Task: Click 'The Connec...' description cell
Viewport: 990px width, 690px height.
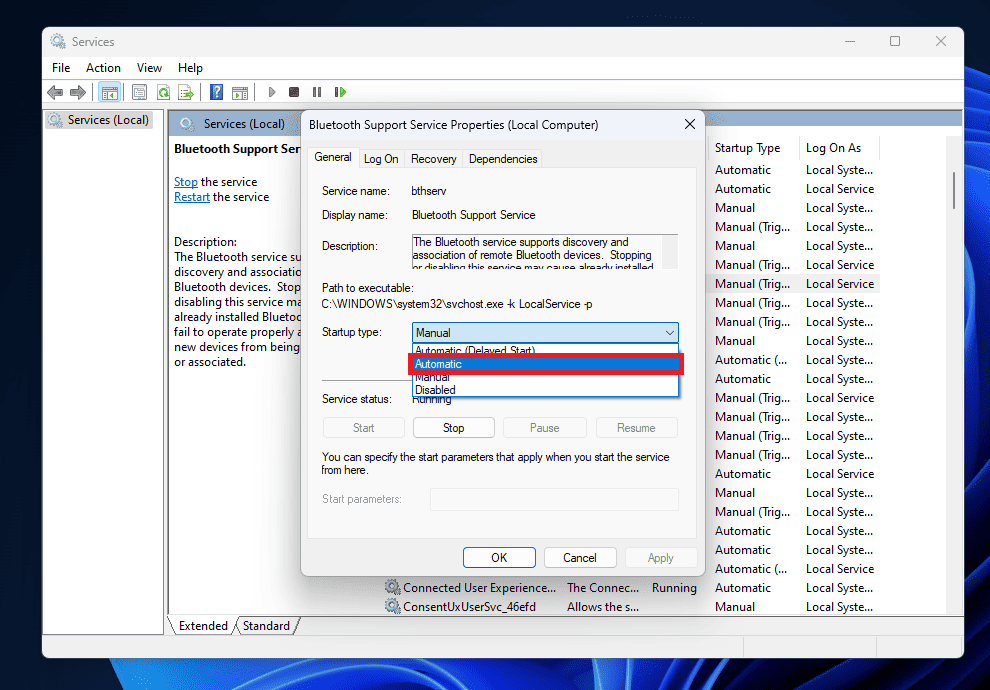Action: 603,588
